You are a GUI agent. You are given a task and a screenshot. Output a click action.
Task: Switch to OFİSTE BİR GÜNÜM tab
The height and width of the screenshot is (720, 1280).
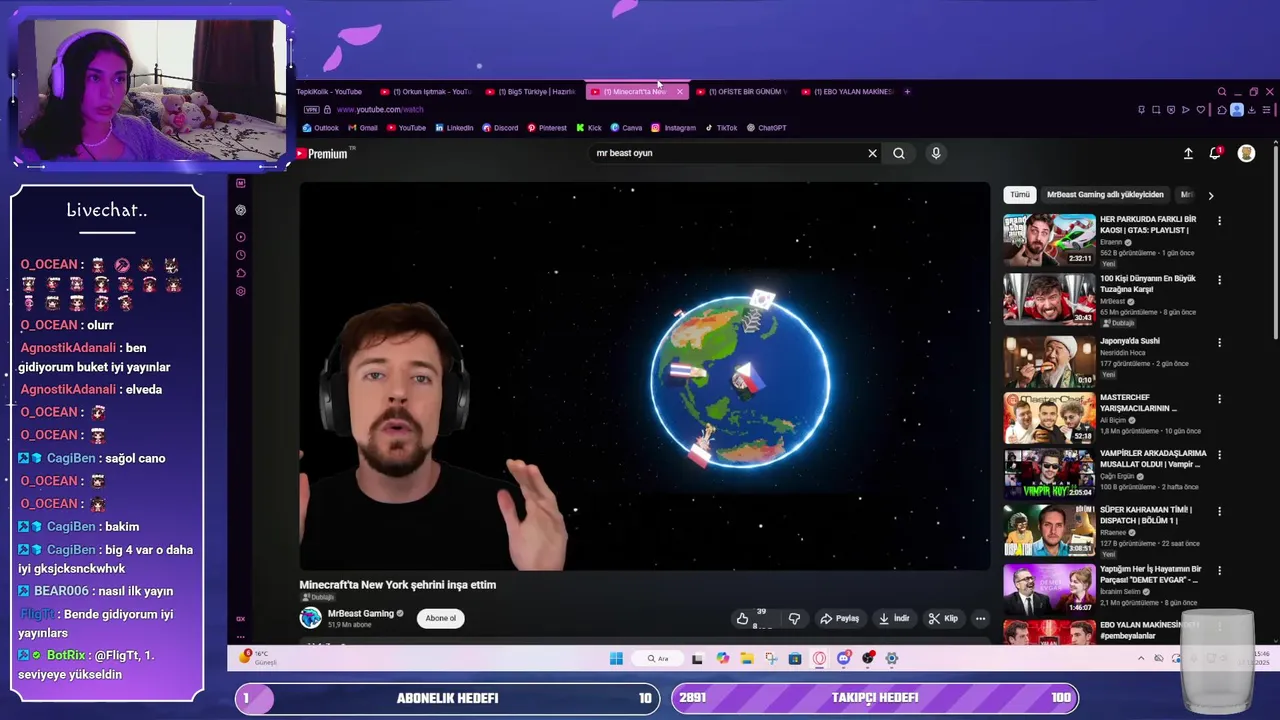click(x=741, y=92)
